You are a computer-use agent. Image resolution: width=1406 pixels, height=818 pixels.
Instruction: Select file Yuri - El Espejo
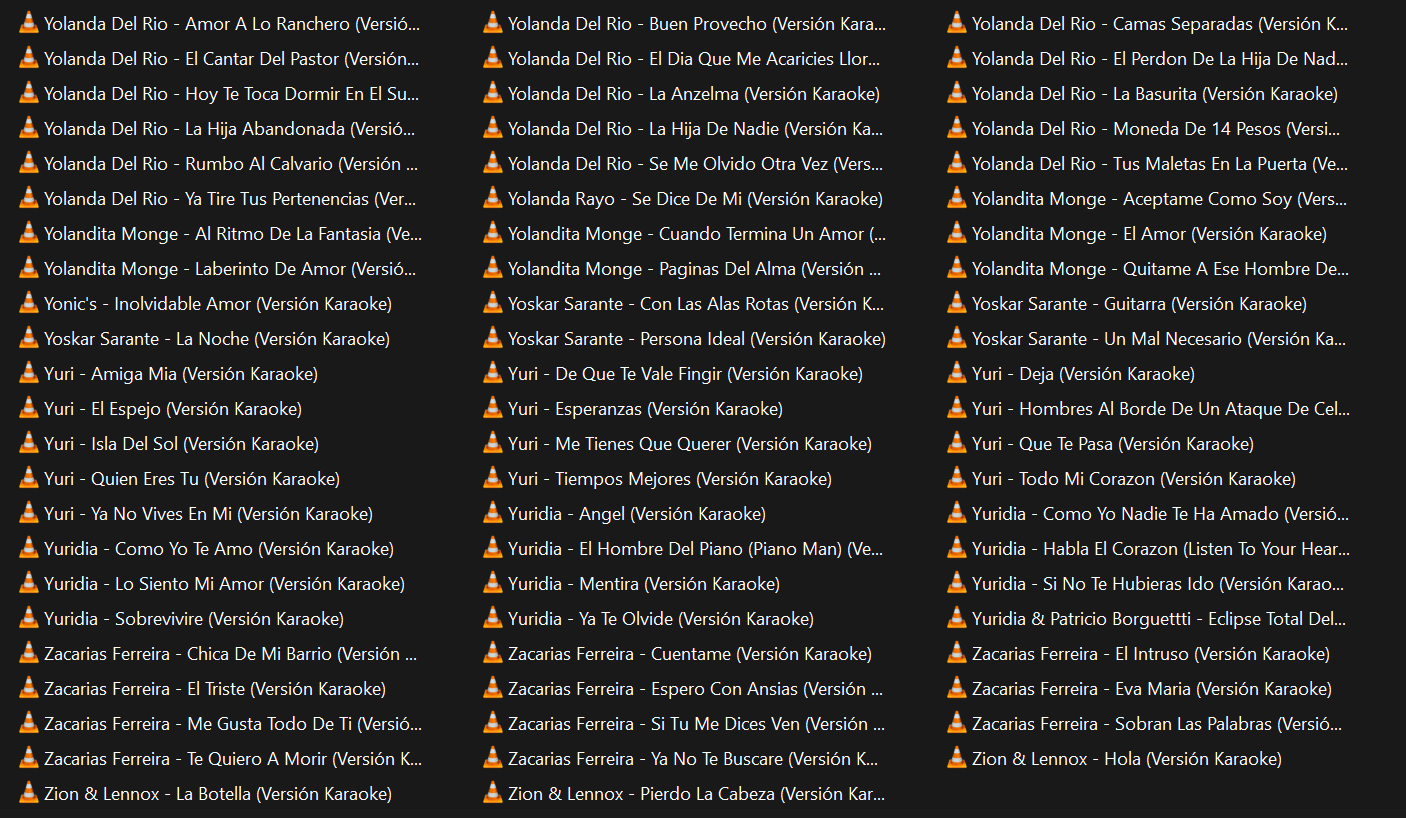coord(161,408)
